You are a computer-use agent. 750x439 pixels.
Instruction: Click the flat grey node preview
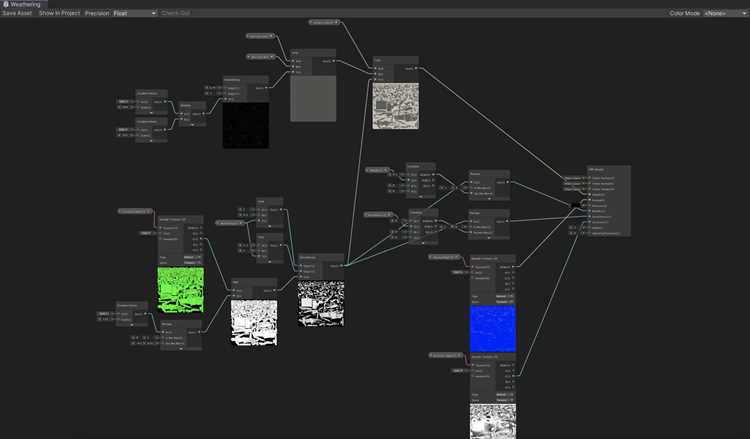(313, 99)
